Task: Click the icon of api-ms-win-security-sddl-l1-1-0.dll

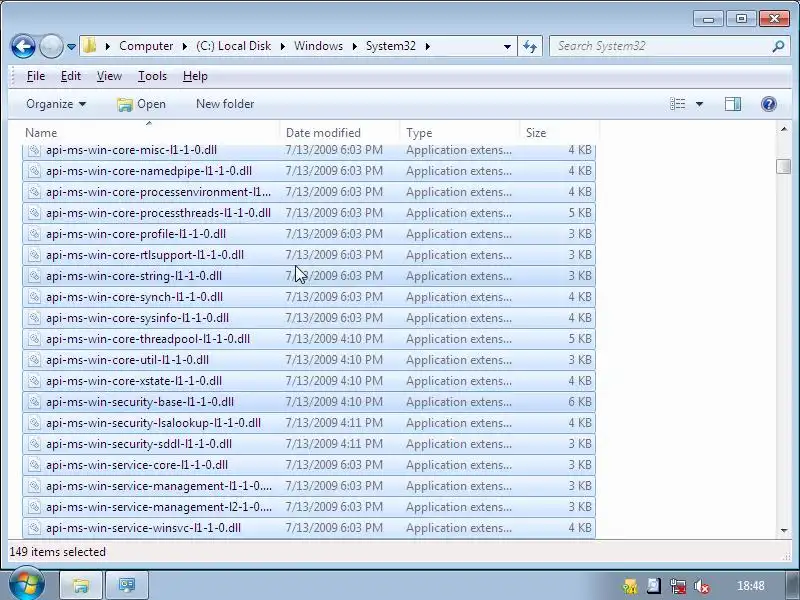Action: 34,444
